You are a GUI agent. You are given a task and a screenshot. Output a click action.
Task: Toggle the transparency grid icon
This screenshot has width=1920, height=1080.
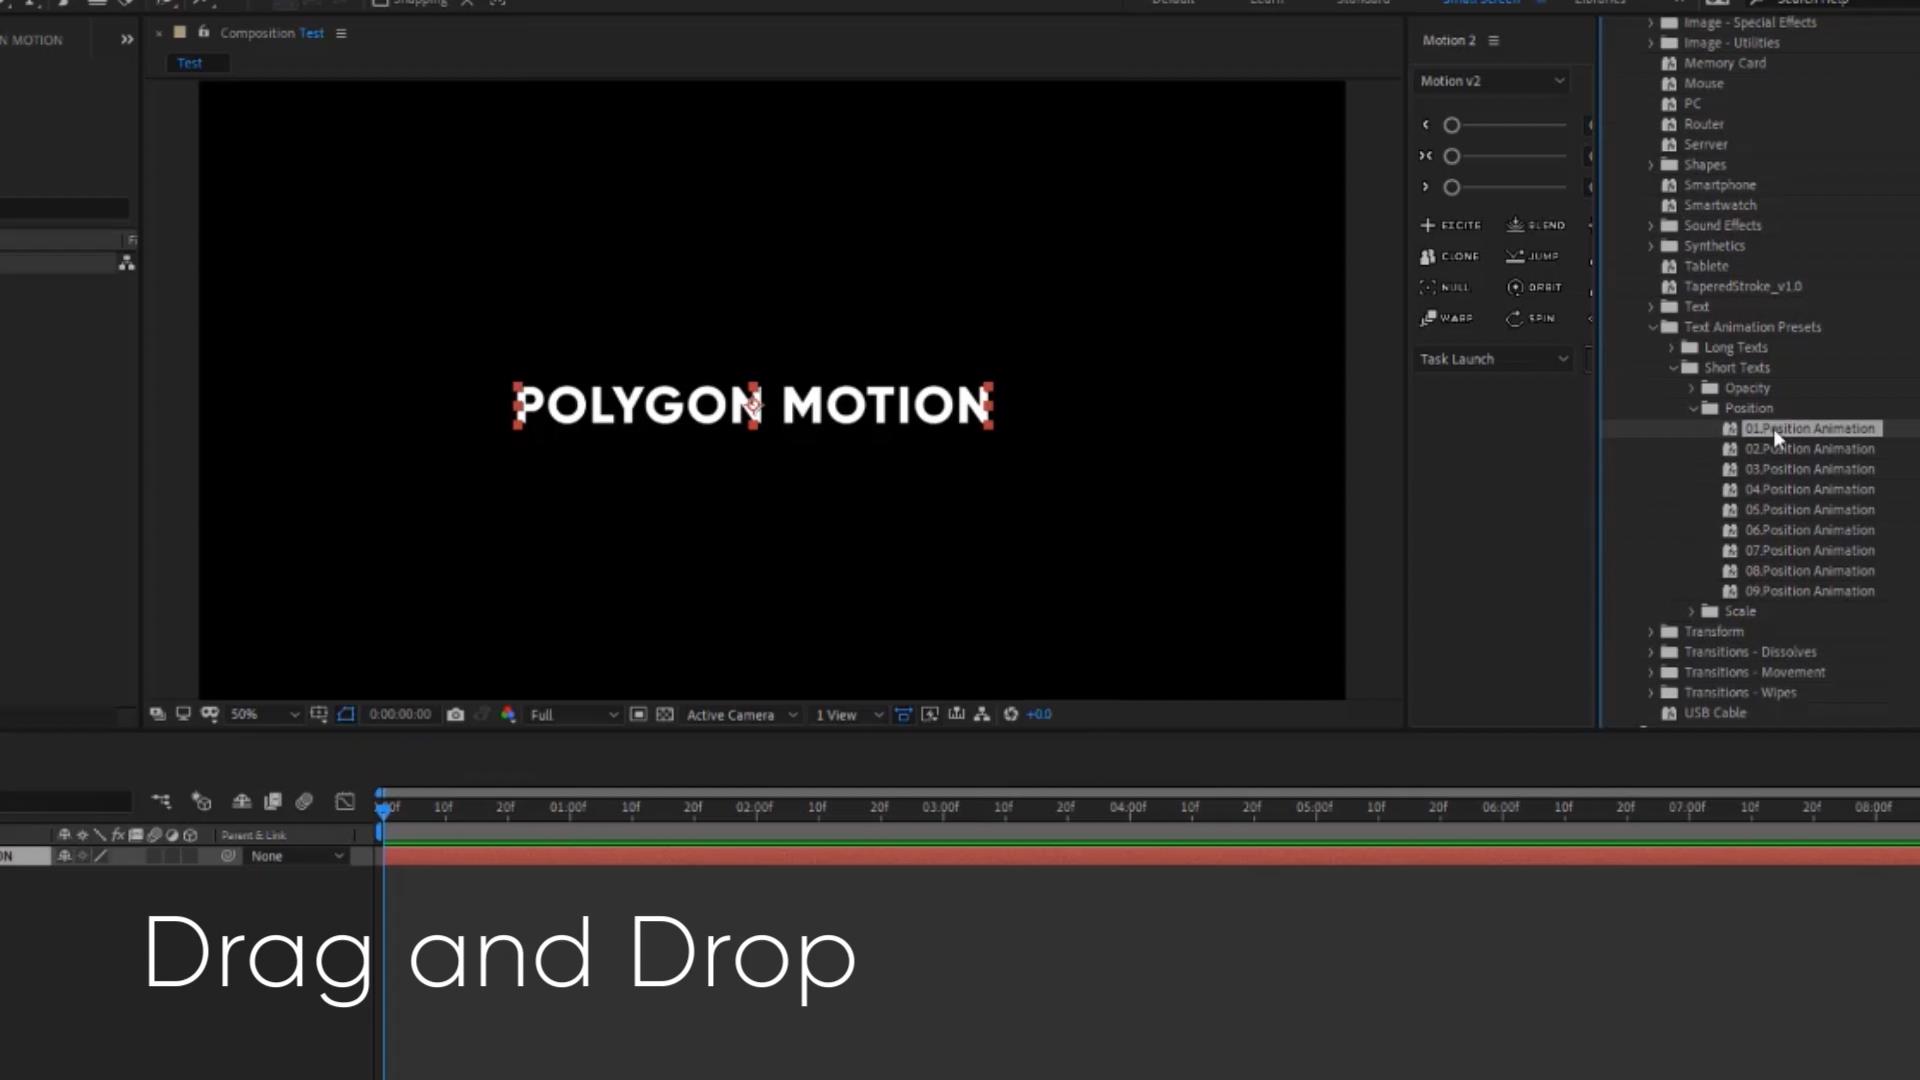point(665,714)
